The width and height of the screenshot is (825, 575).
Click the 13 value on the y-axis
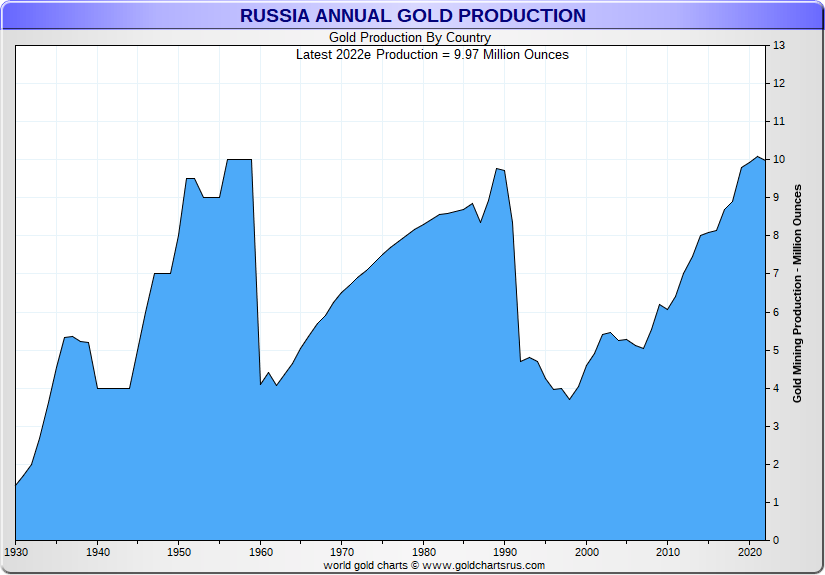point(778,46)
